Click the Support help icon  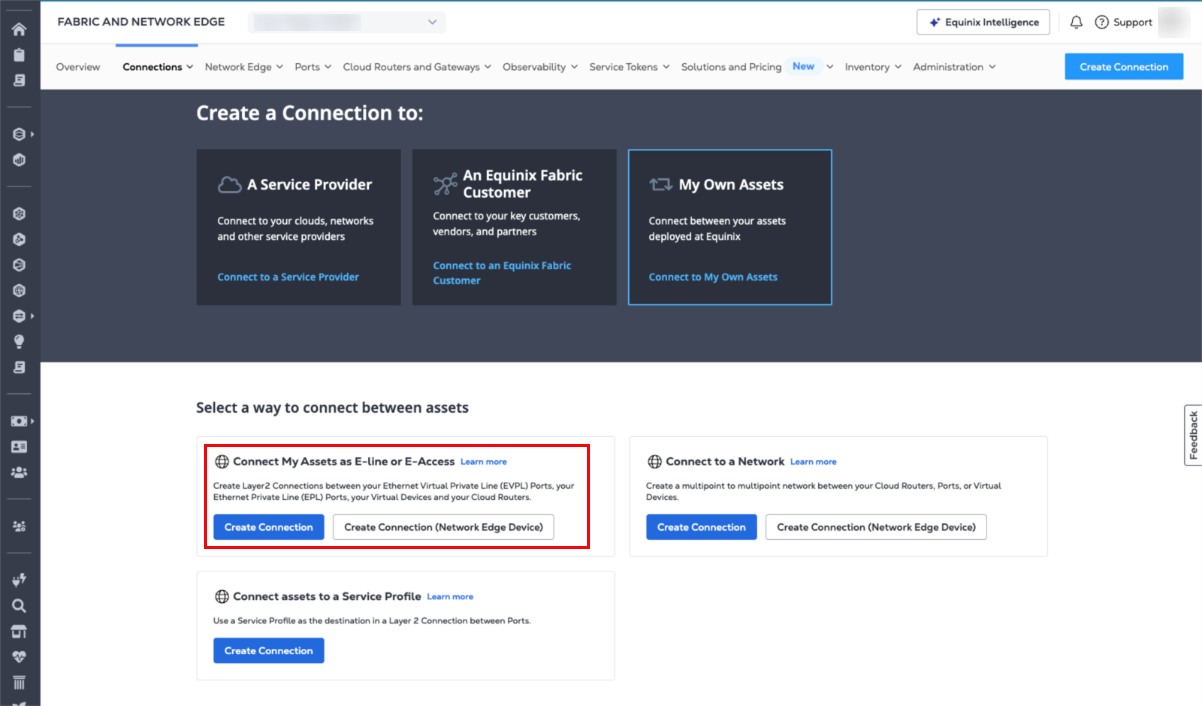point(1102,22)
